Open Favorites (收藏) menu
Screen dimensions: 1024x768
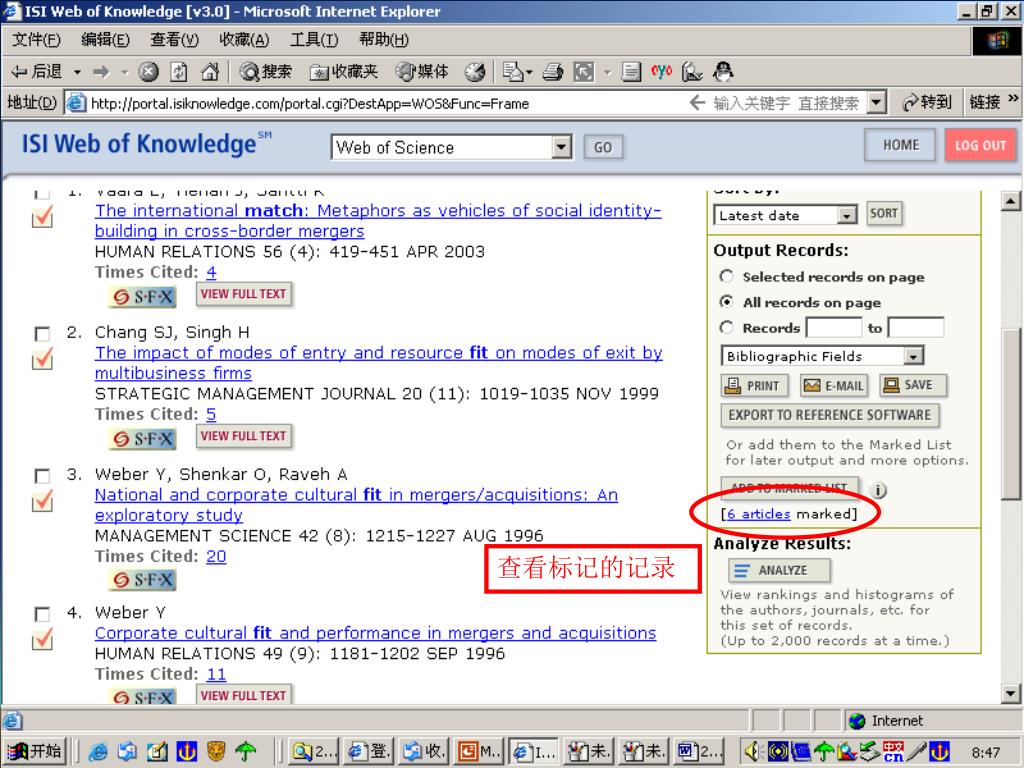click(244, 40)
